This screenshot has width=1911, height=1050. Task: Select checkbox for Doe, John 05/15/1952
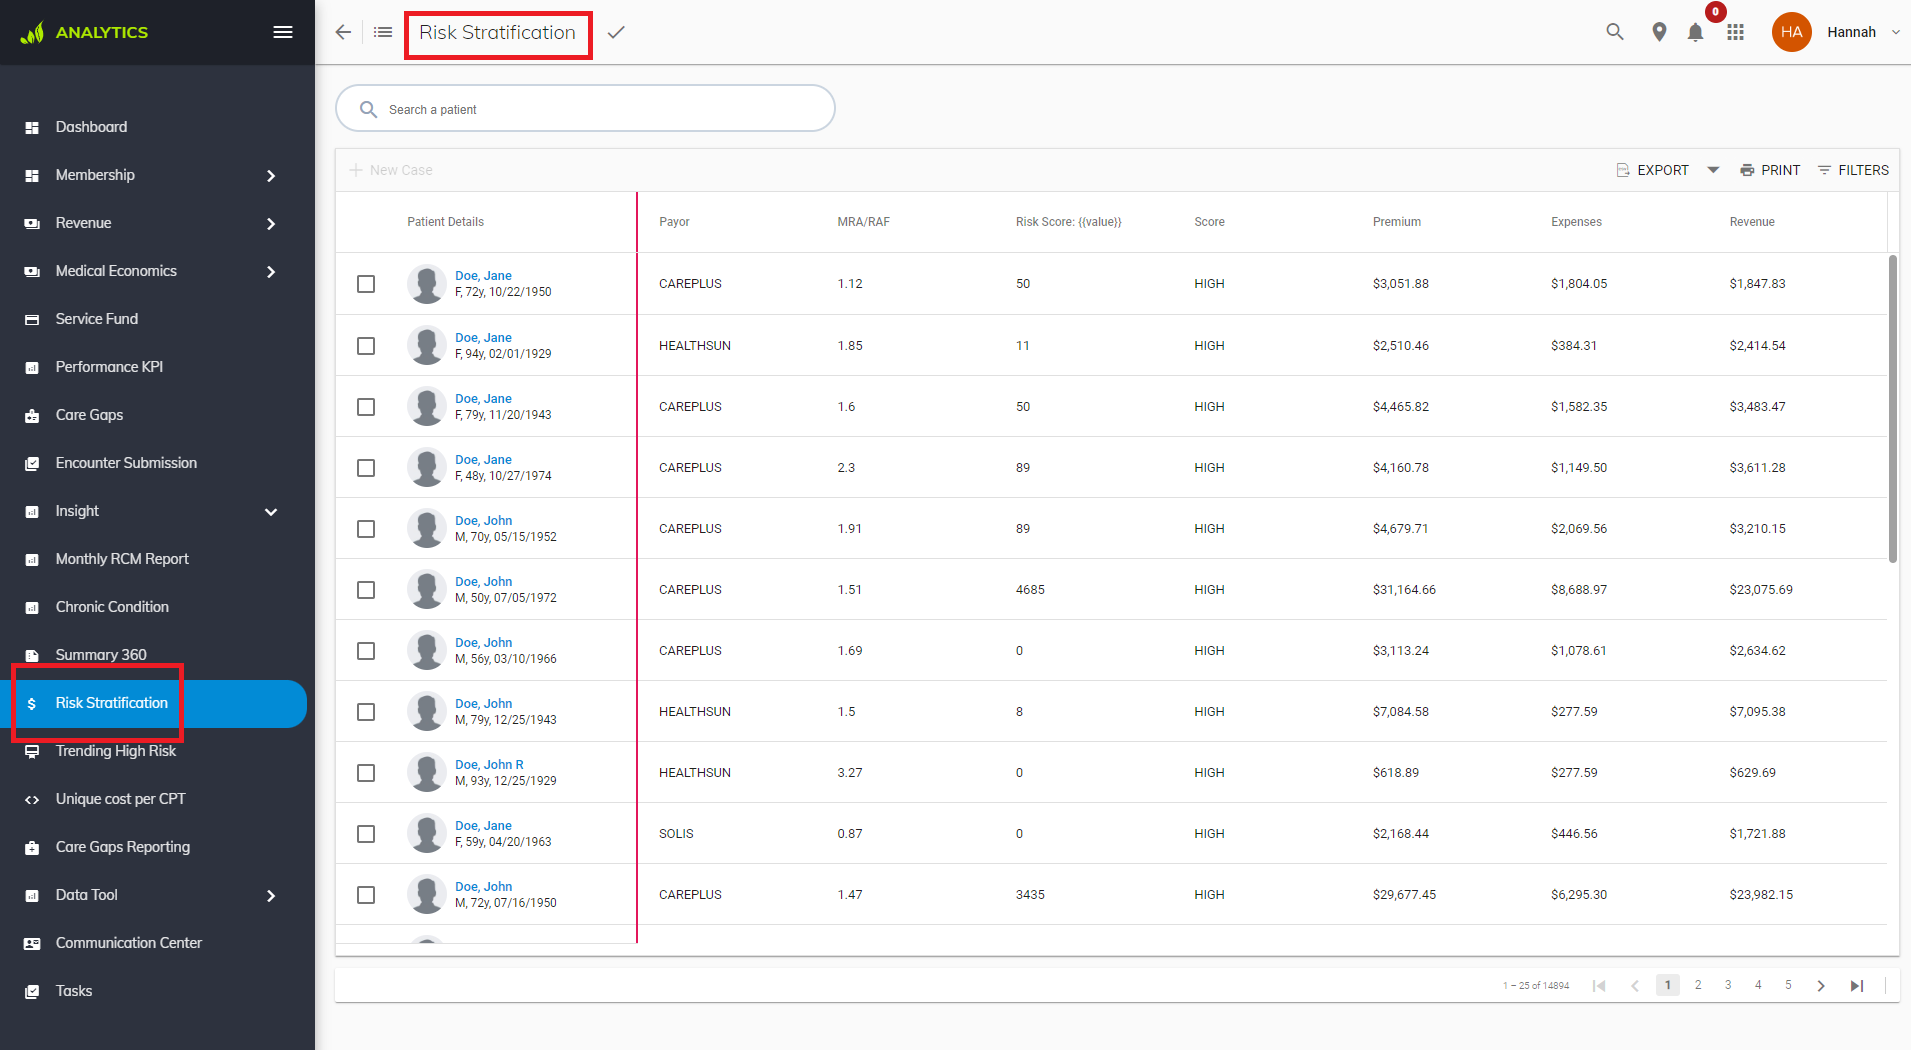click(x=366, y=529)
